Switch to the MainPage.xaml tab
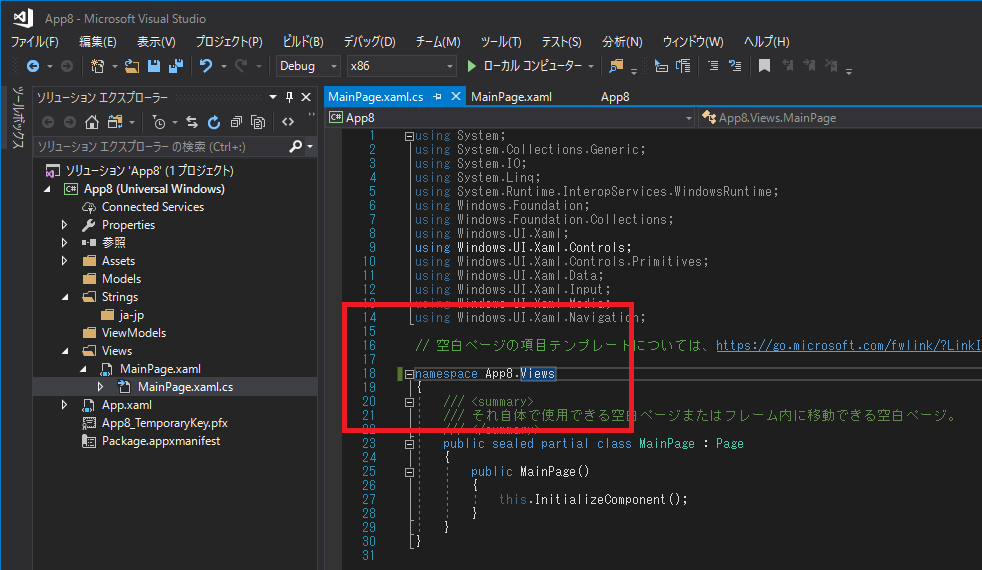Viewport: 982px width, 570px height. click(511, 97)
